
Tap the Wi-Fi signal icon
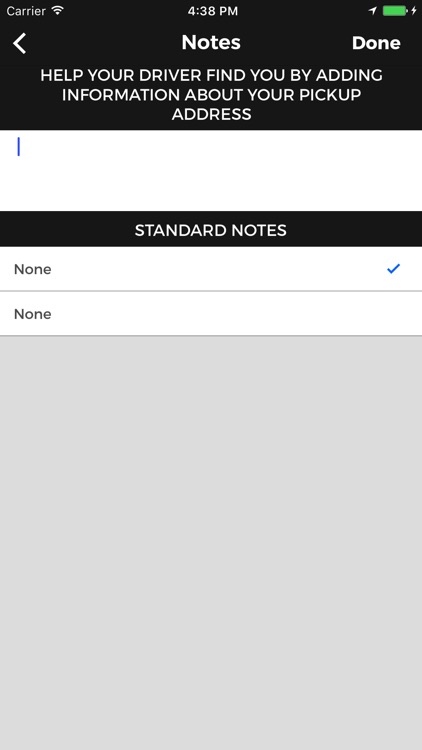tap(57, 11)
